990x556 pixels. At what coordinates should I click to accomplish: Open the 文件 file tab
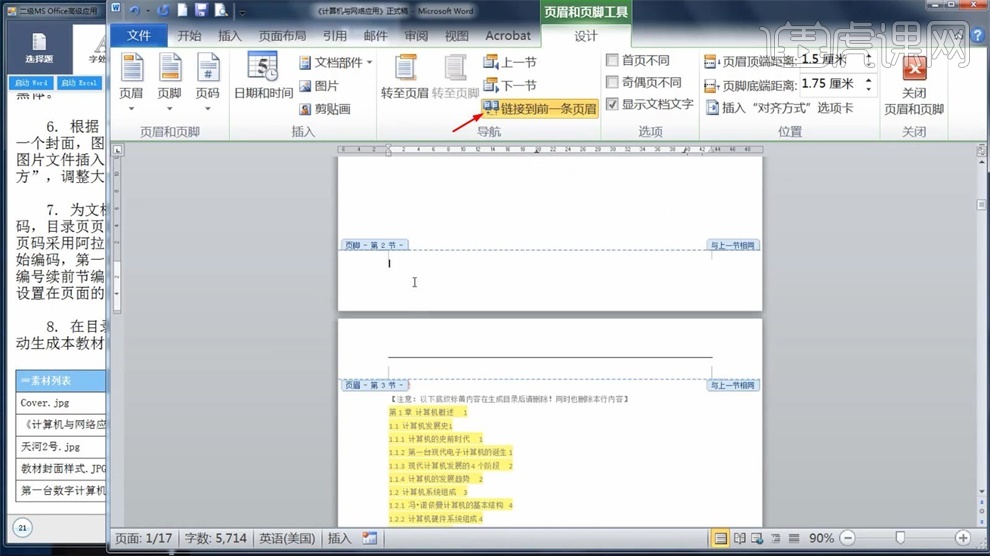click(138, 36)
